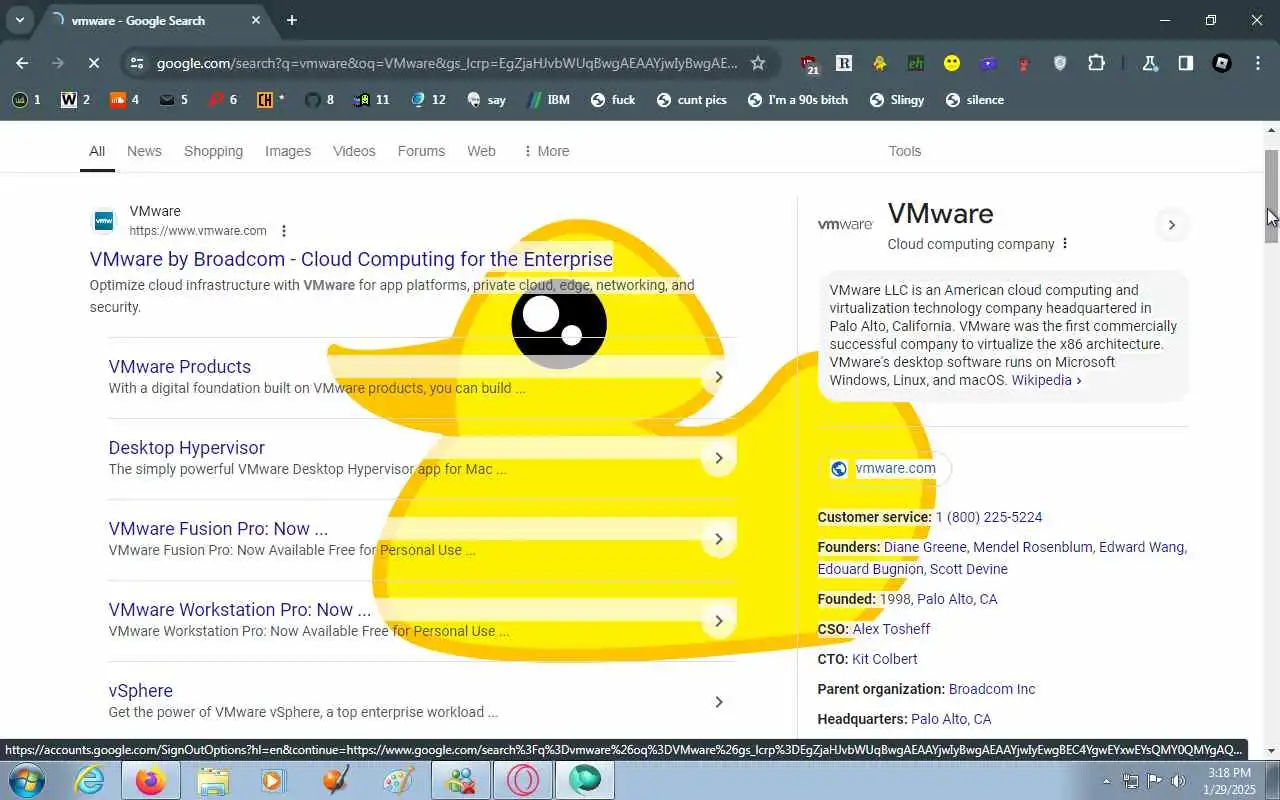The width and height of the screenshot is (1280, 800).
Task: Click the customer service phone number
Action: tap(989, 517)
